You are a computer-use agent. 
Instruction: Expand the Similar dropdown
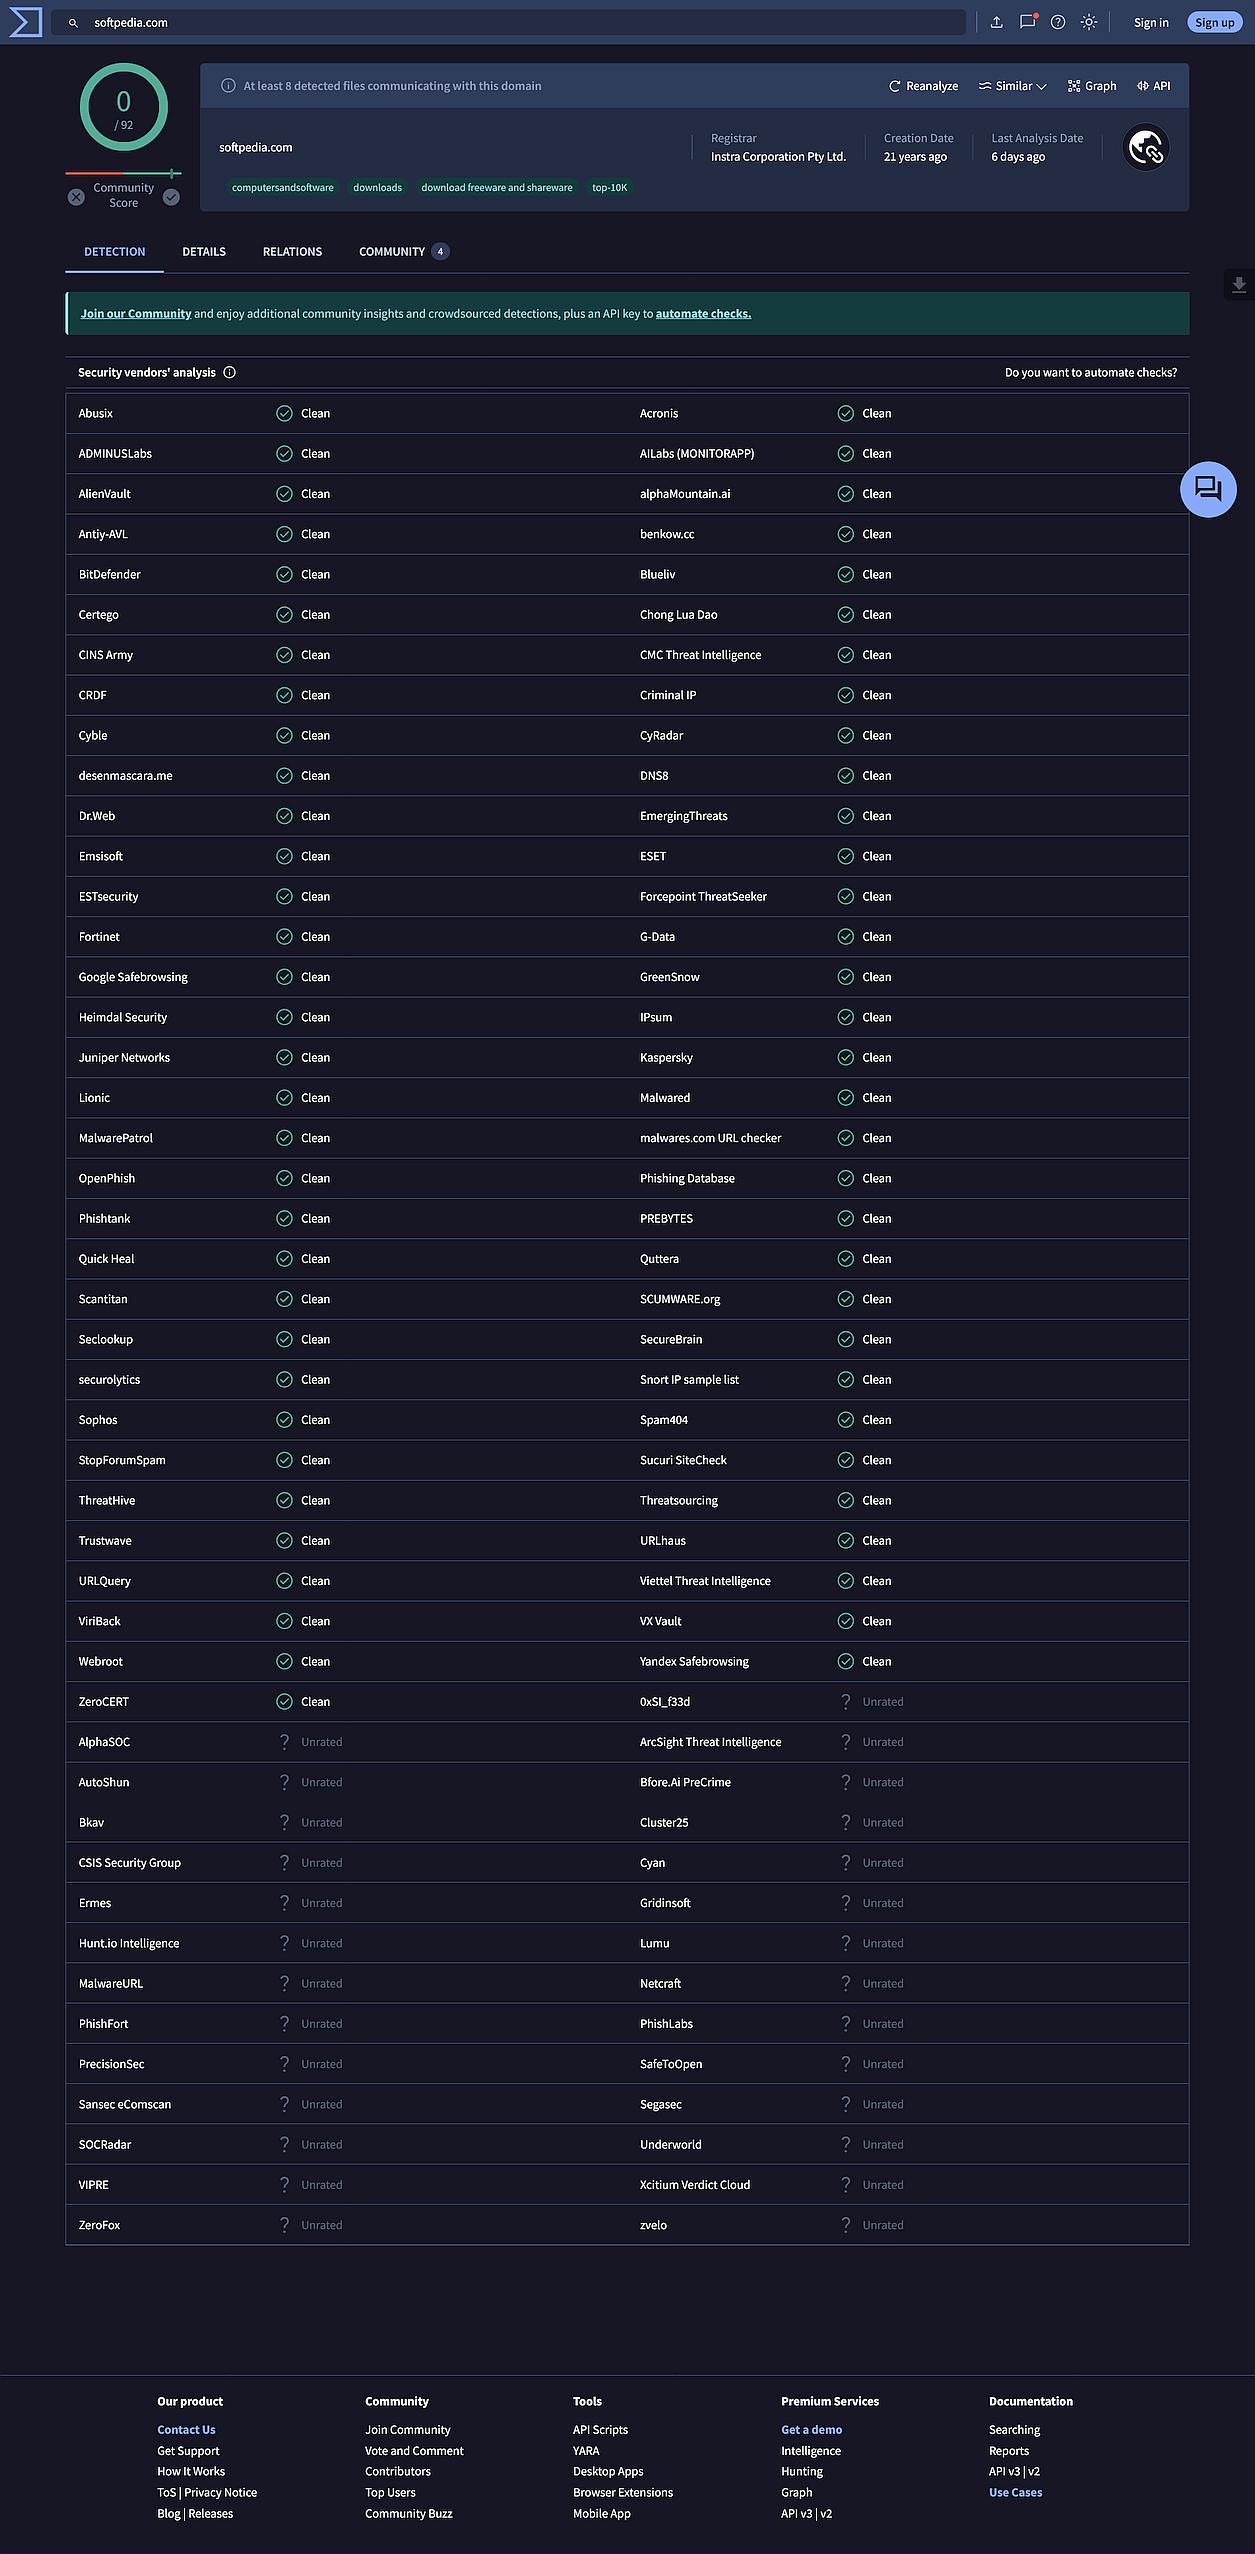click(x=1012, y=86)
